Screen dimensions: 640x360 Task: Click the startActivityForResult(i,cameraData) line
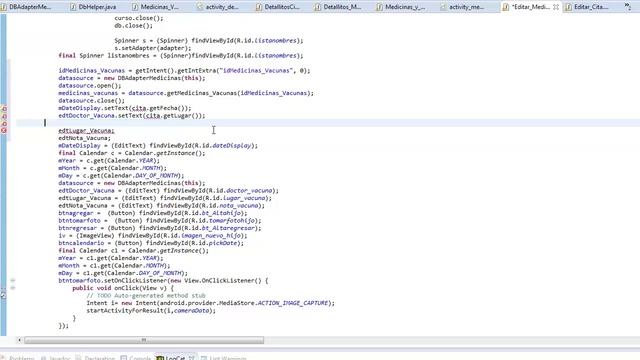click(x=151, y=311)
